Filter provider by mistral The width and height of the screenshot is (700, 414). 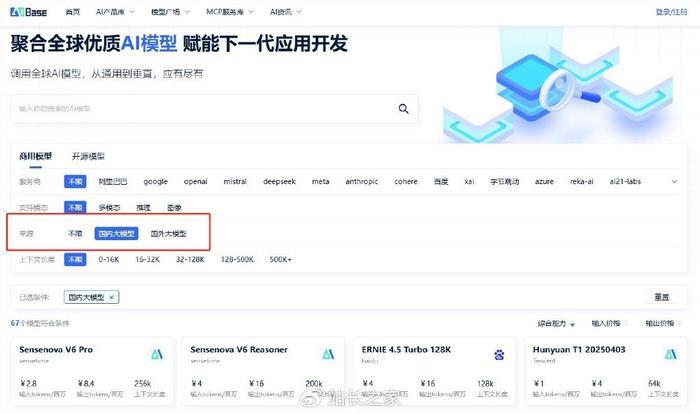[x=235, y=181]
